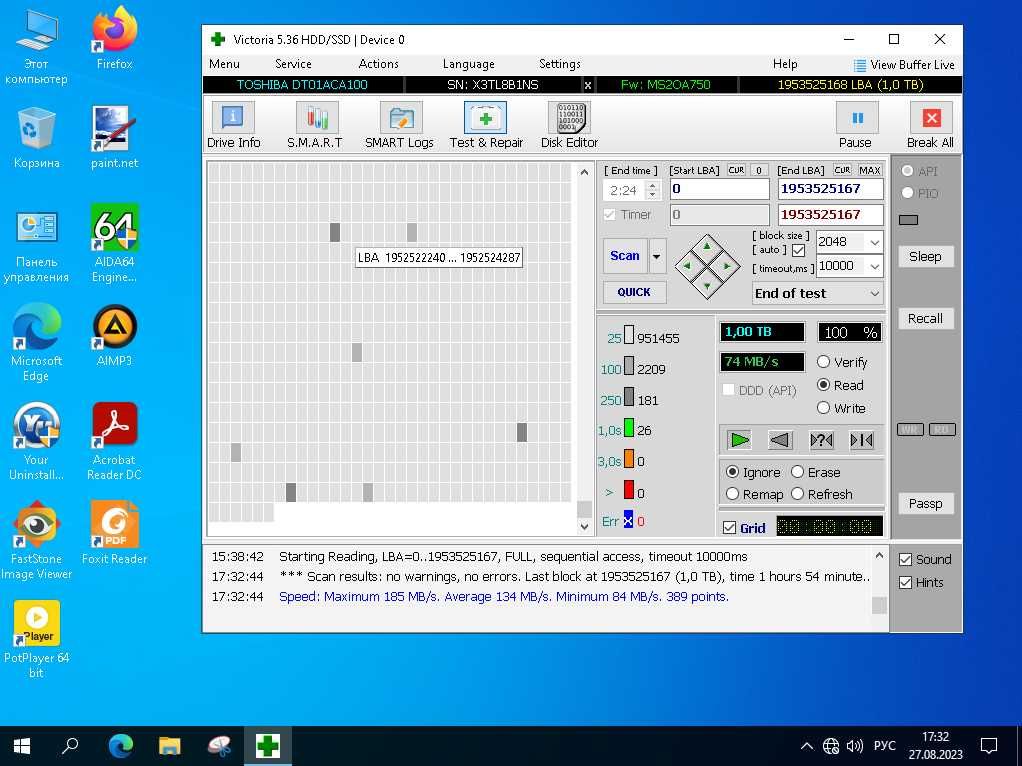Toggle the block size auto checkbox

(798, 250)
